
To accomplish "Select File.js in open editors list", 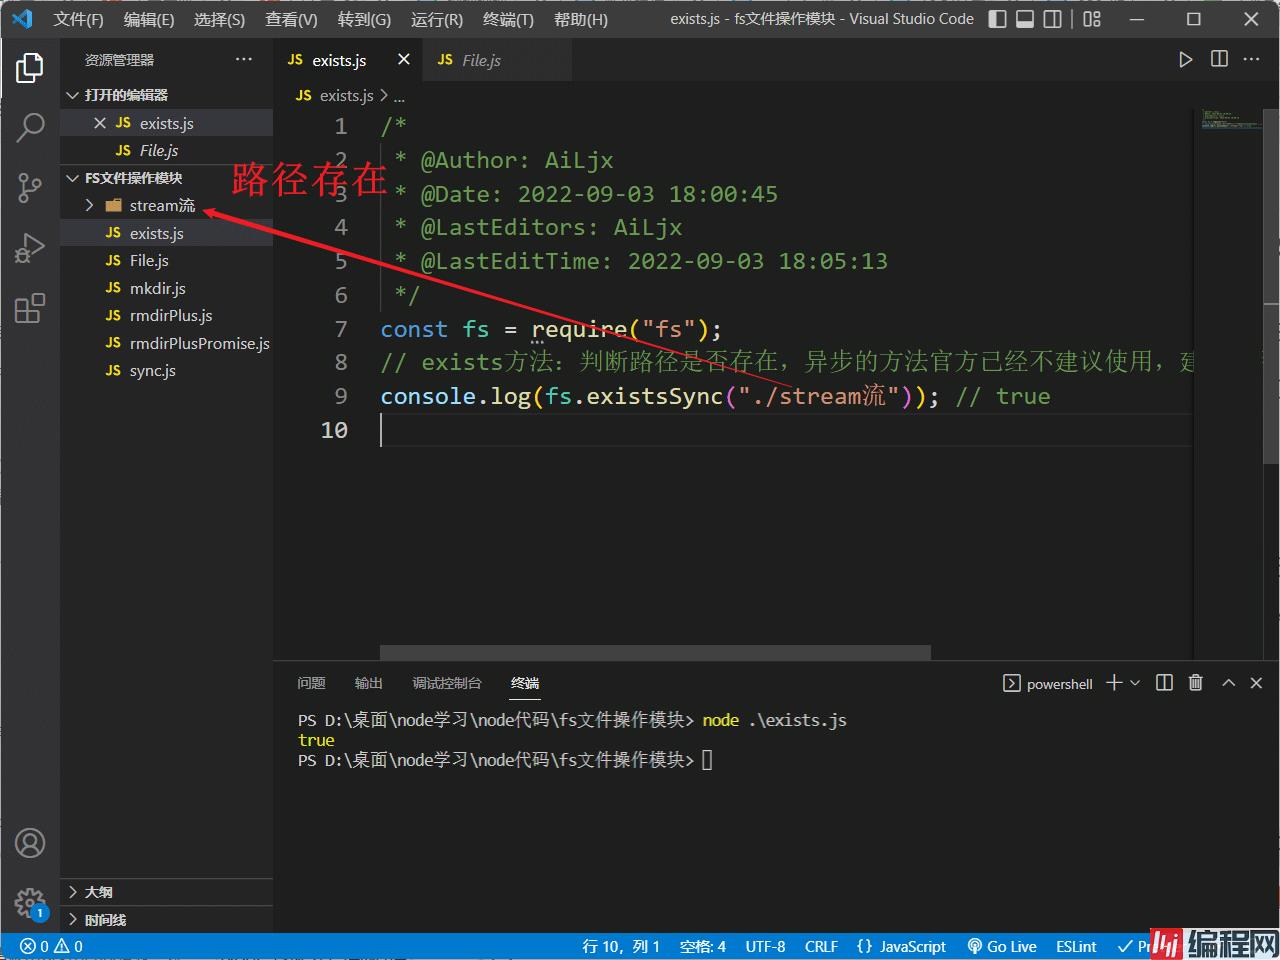I will pyautogui.click(x=166, y=150).
